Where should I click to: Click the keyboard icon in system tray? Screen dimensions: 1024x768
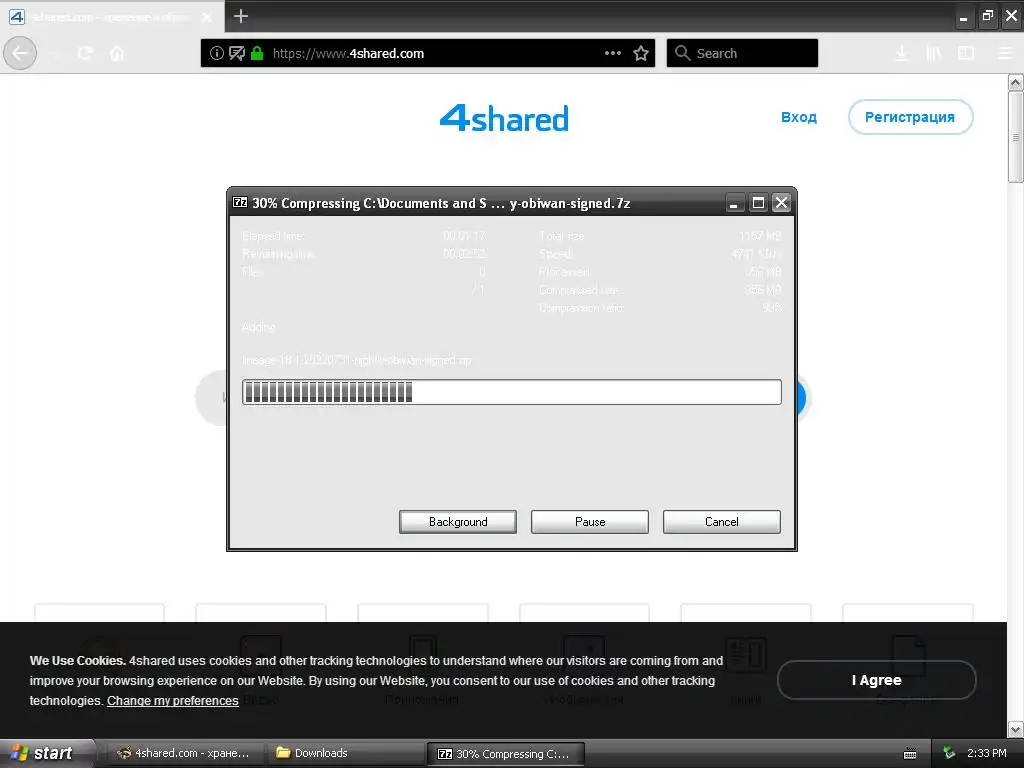(910, 754)
